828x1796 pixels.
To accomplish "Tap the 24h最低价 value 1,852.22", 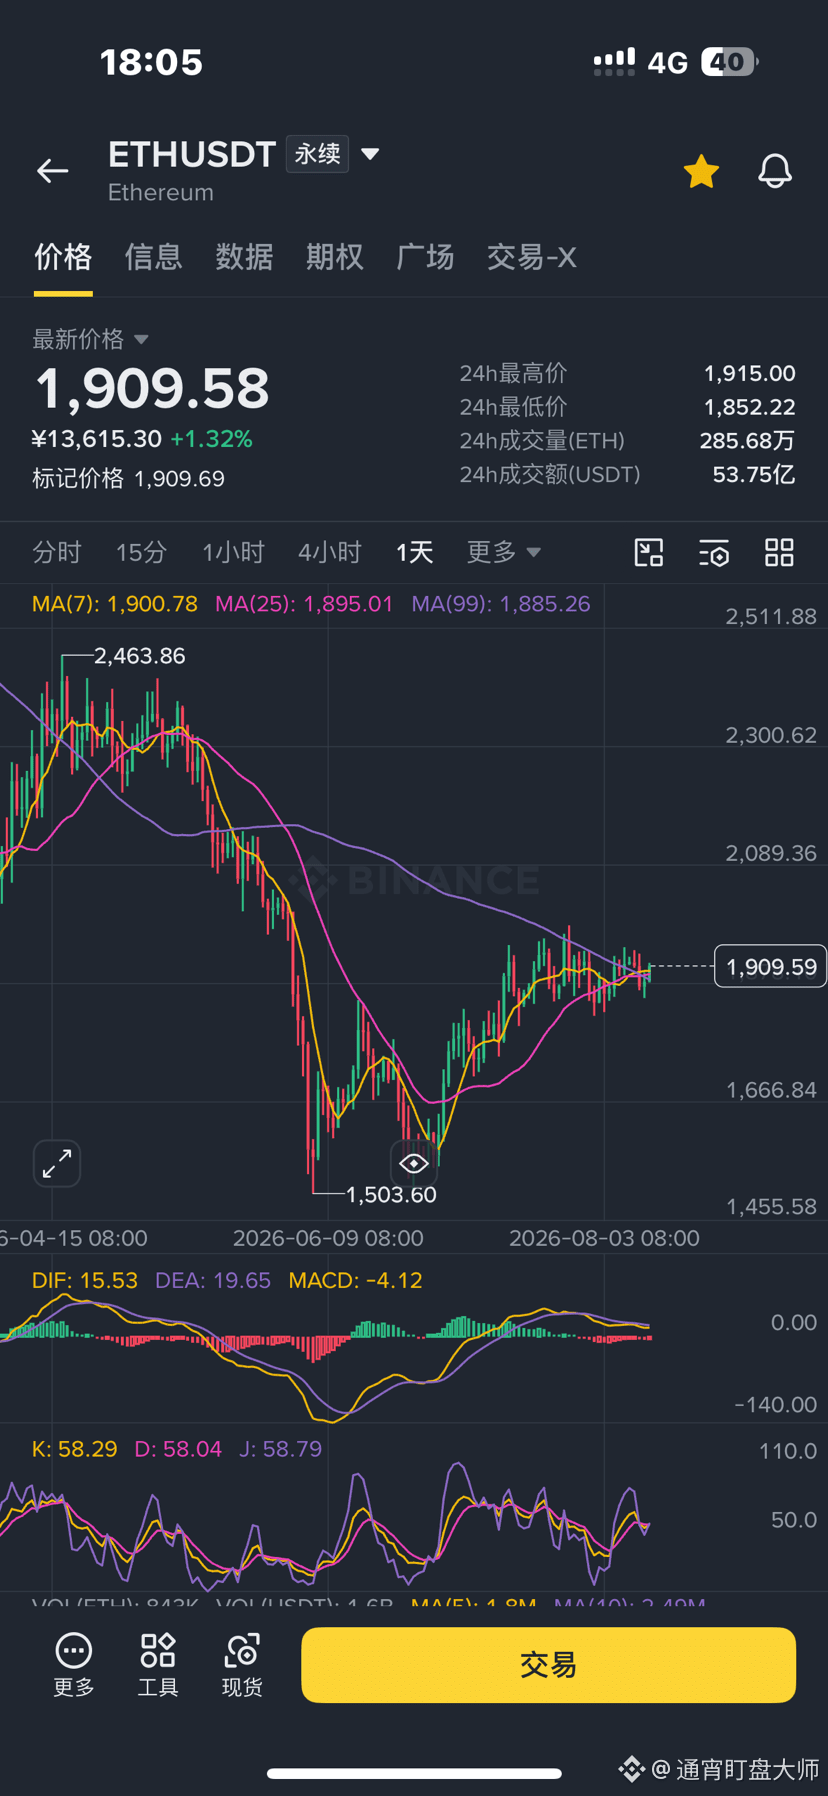I will pos(750,407).
